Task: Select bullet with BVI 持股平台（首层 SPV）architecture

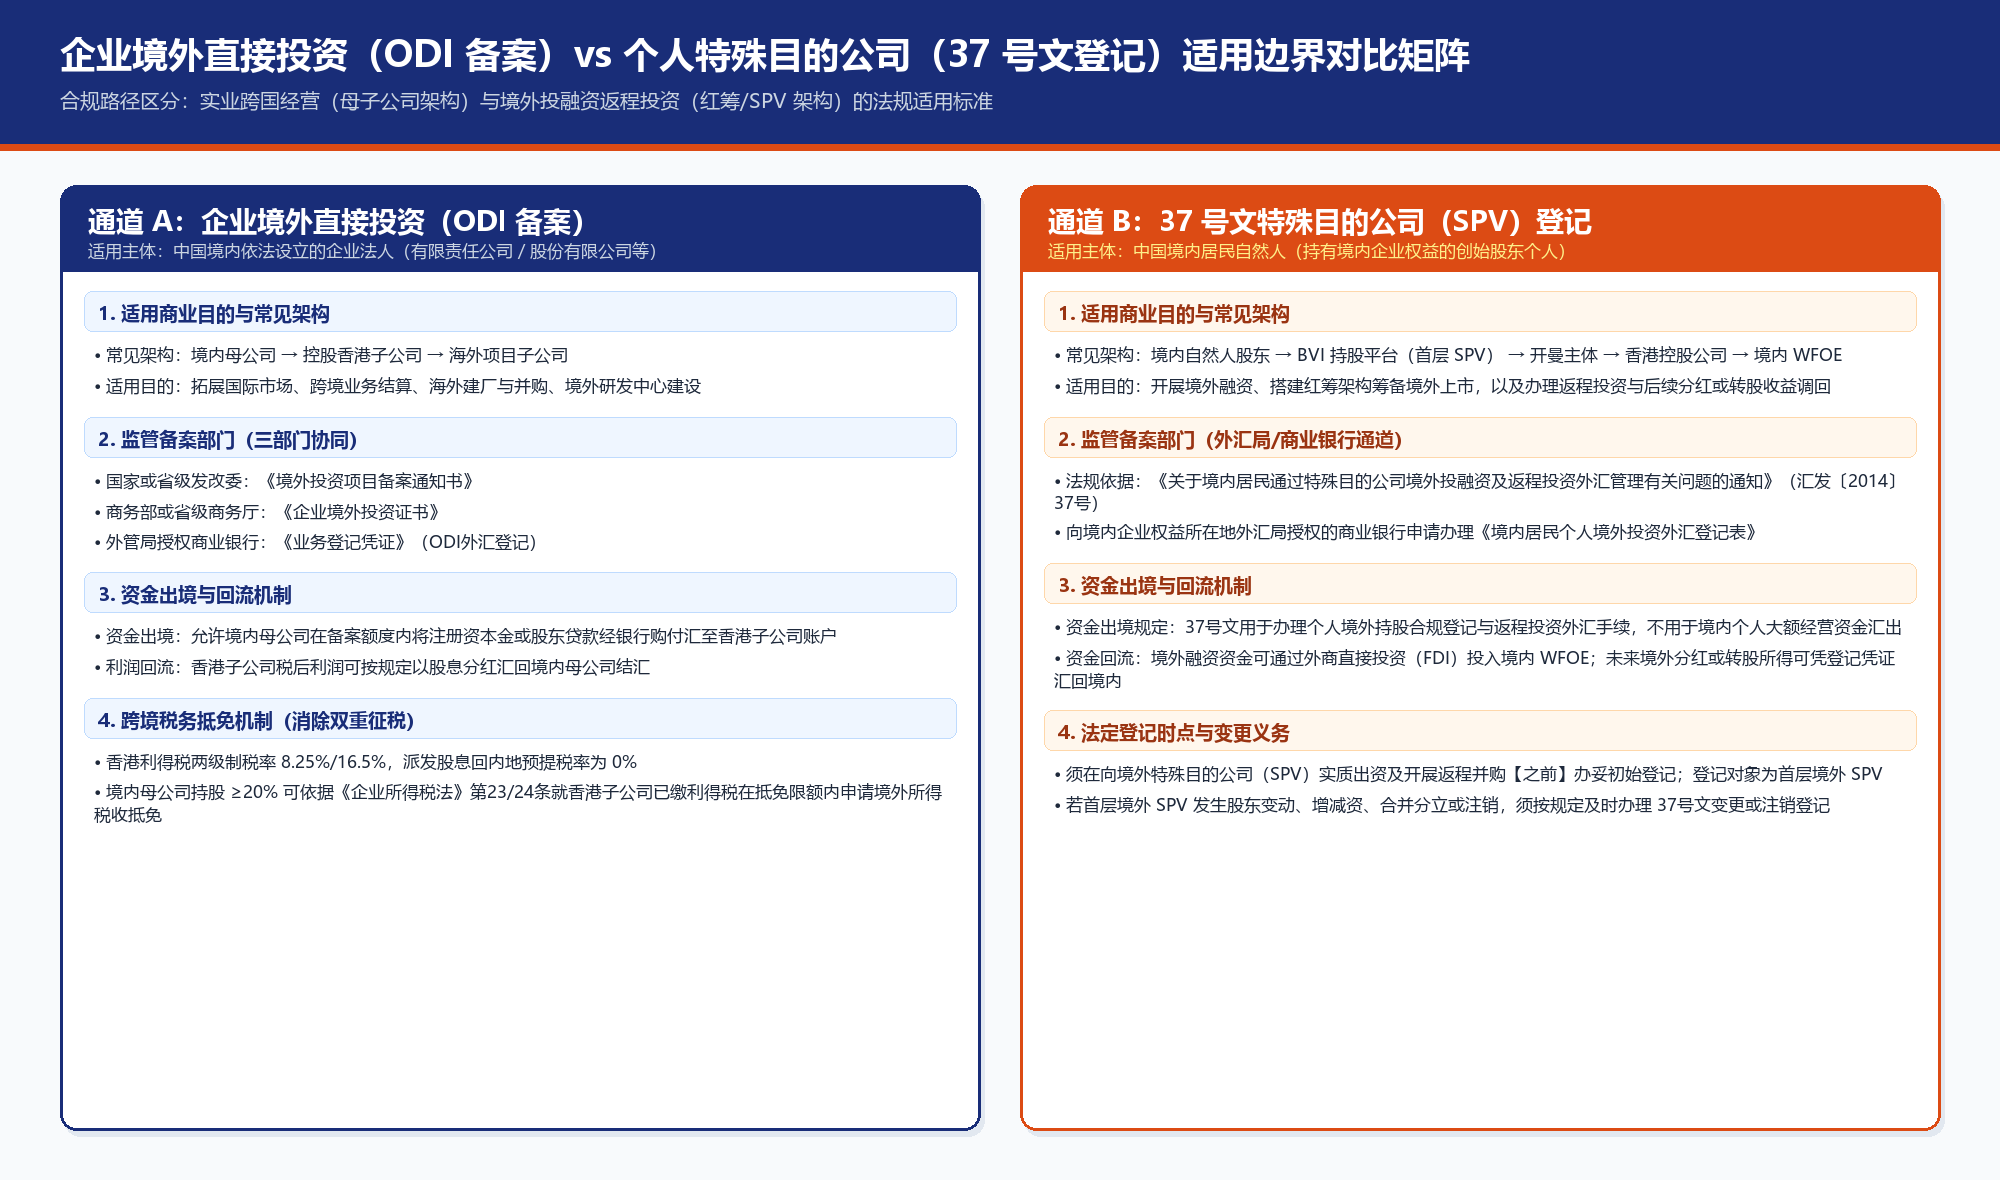Action: pyautogui.click(x=1448, y=355)
